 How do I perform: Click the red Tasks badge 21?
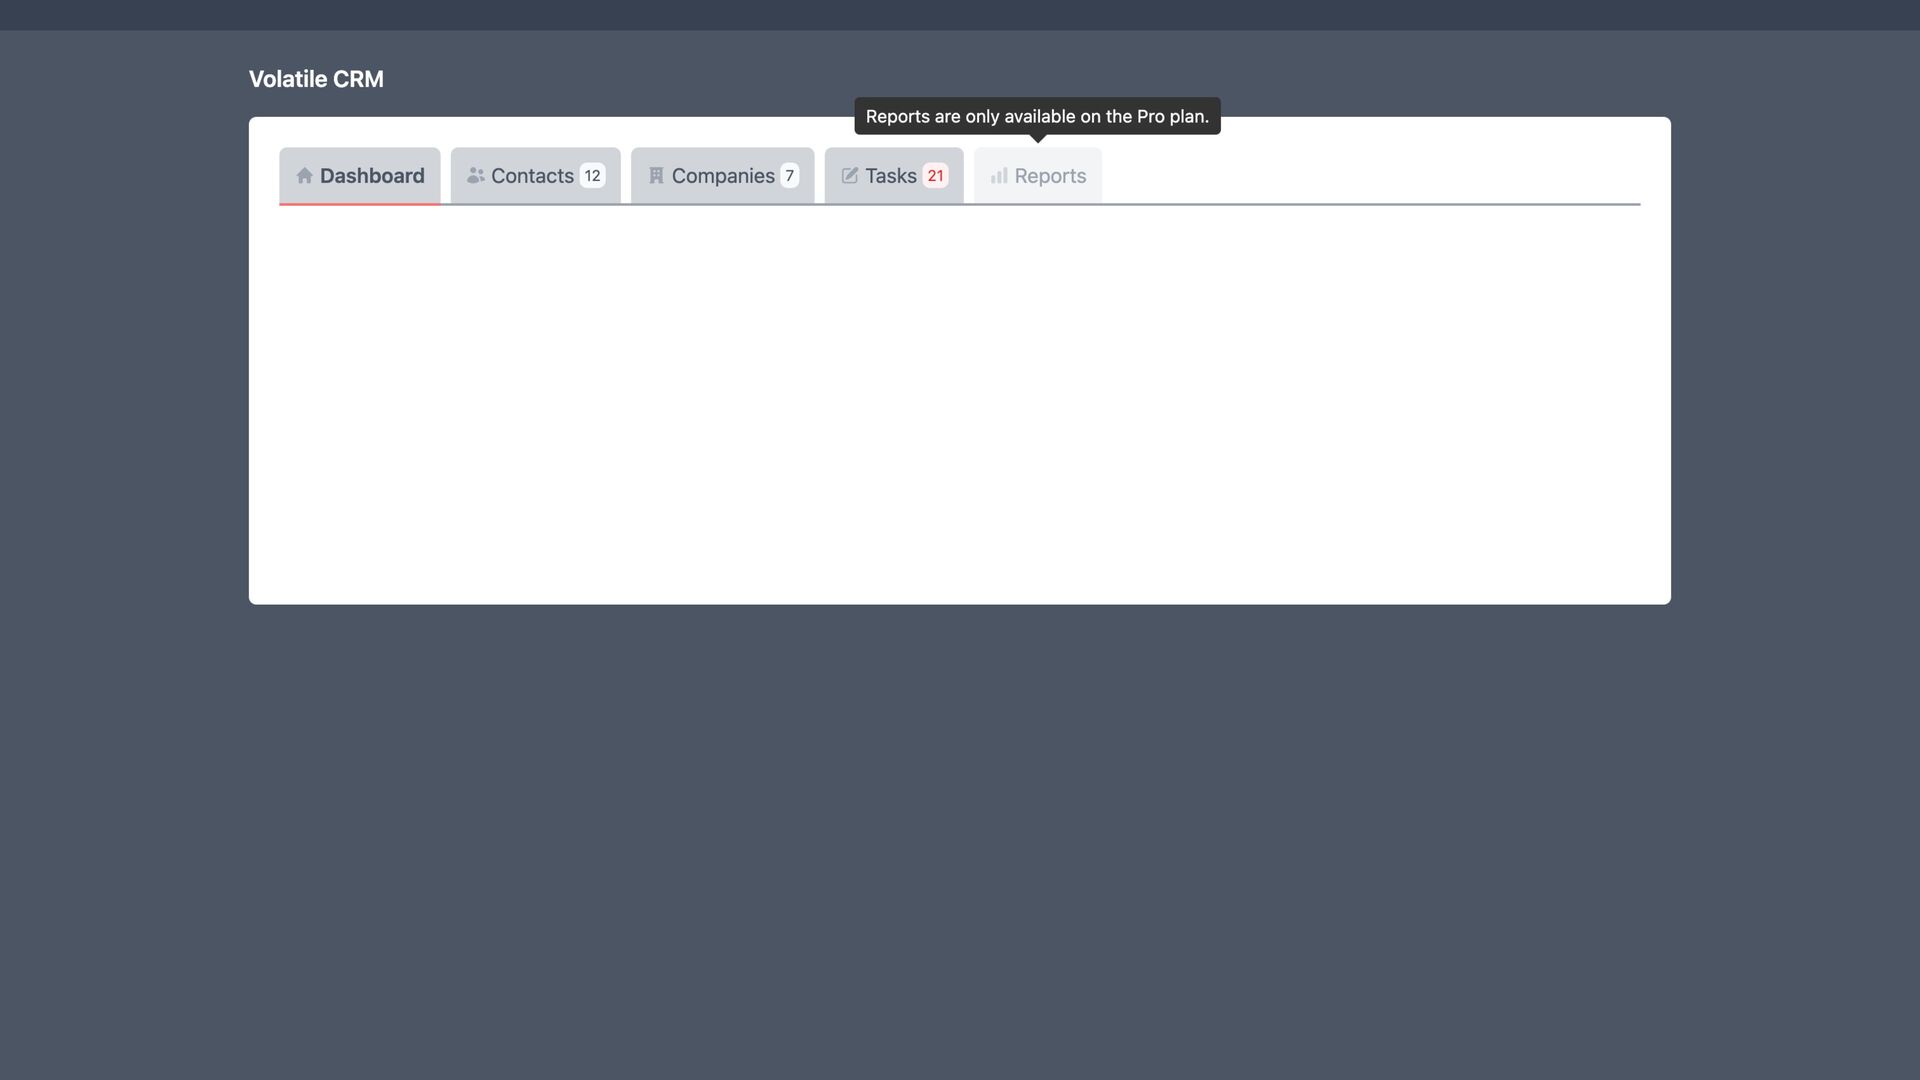[x=935, y=176]
